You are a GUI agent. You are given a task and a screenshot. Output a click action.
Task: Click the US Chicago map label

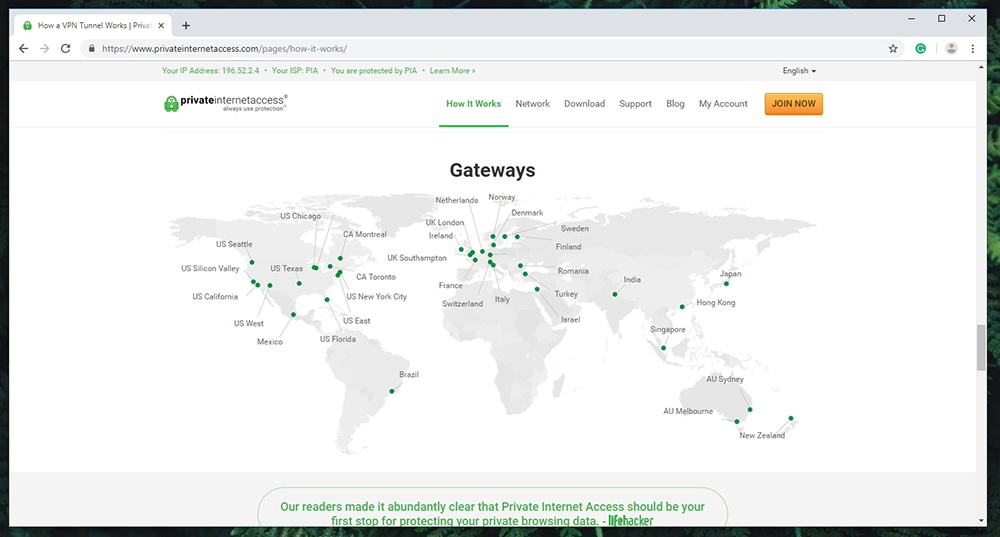click(300, 216)
